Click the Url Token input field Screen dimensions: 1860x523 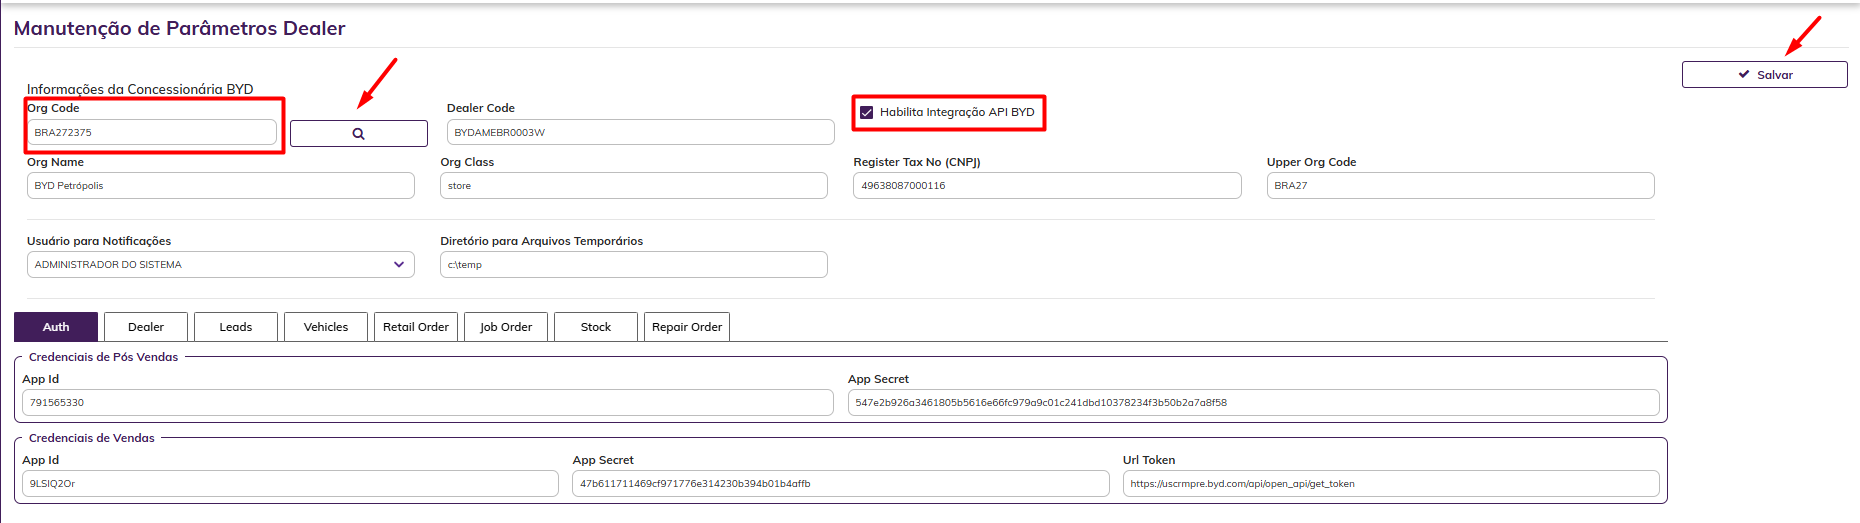pos(1391,484)
